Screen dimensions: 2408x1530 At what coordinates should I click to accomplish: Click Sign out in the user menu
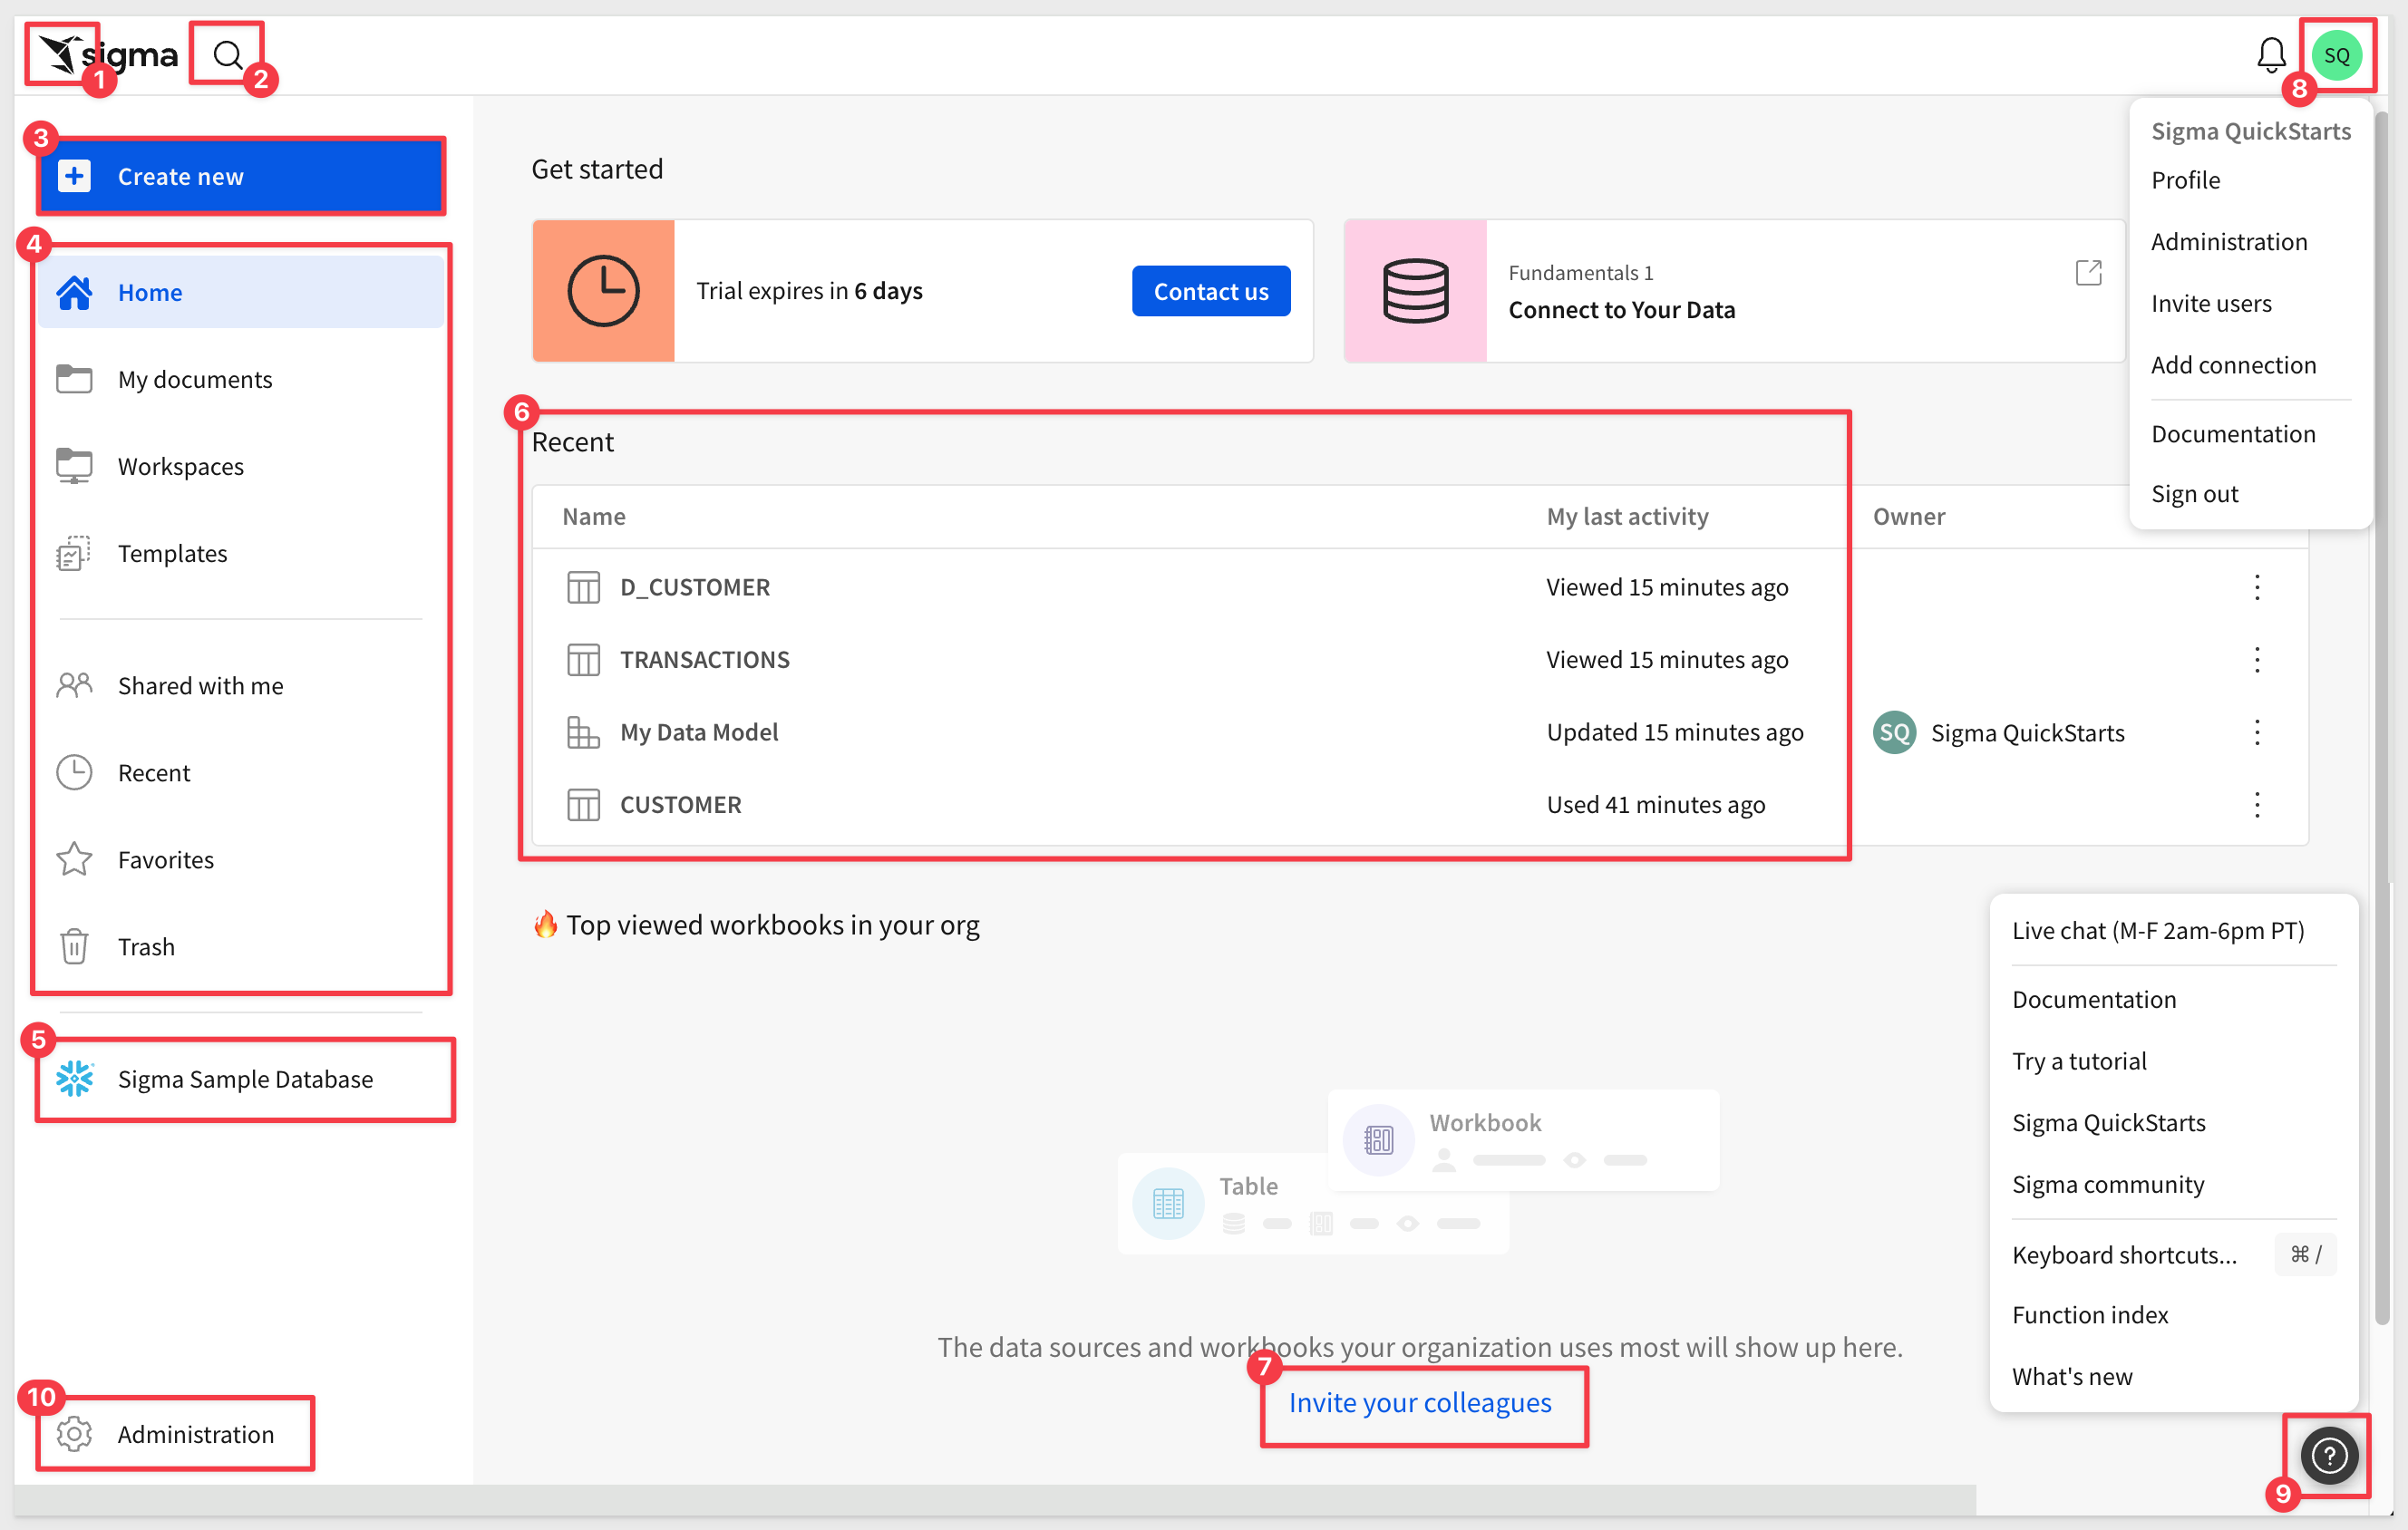point(2194,494)
